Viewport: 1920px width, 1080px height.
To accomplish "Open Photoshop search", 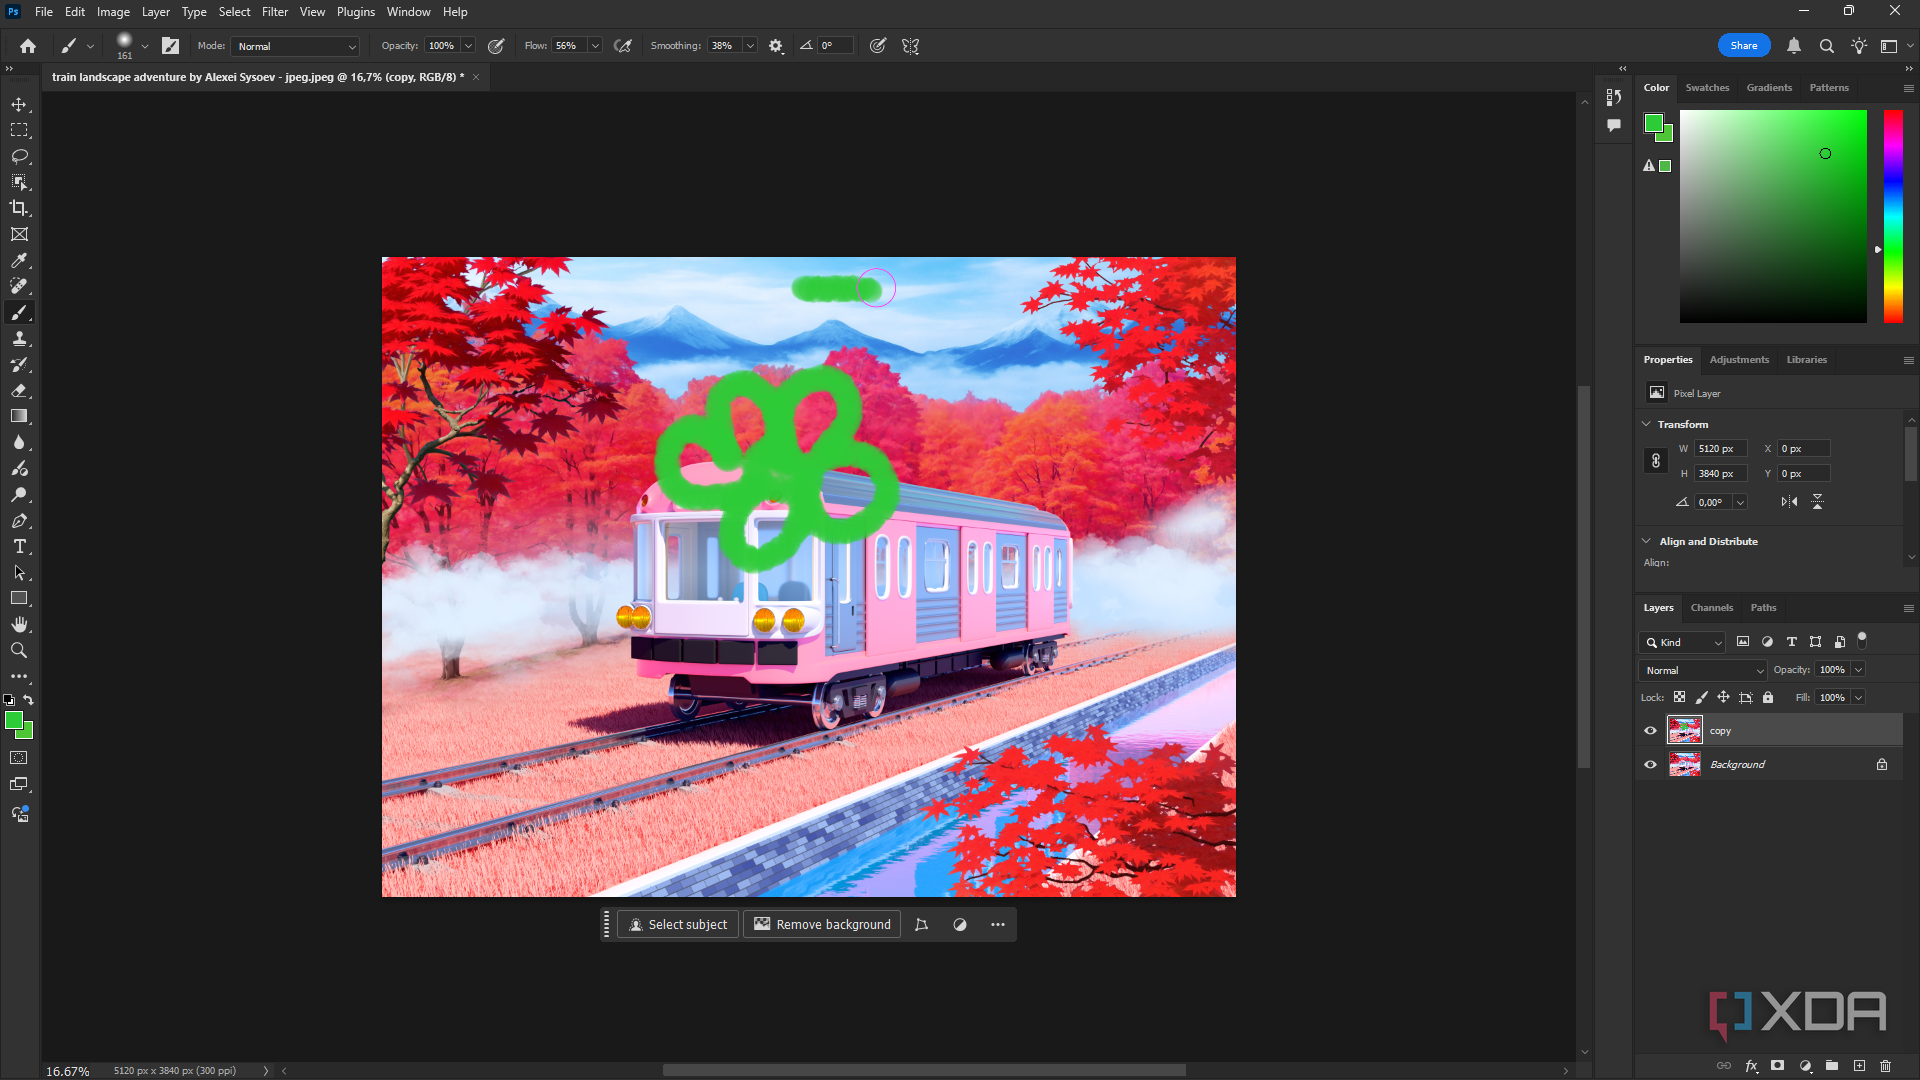I will 1826,46.
